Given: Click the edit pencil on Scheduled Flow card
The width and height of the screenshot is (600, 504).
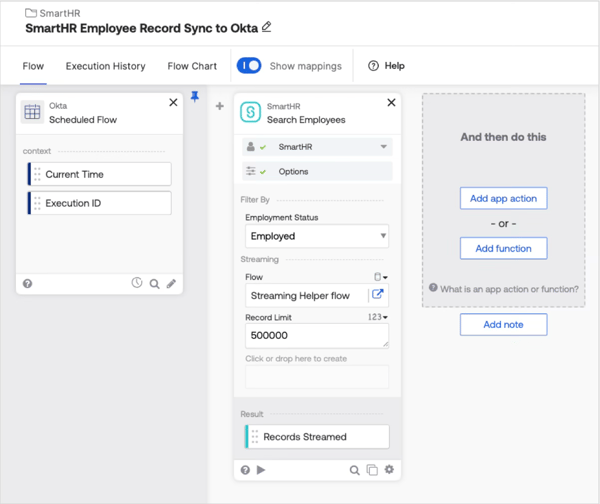Looking at the screenshot, I should click(x=171, y=283).
